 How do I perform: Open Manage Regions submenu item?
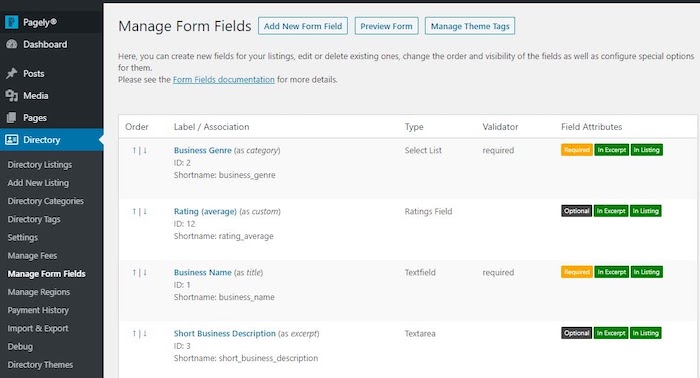click(39, 292)
